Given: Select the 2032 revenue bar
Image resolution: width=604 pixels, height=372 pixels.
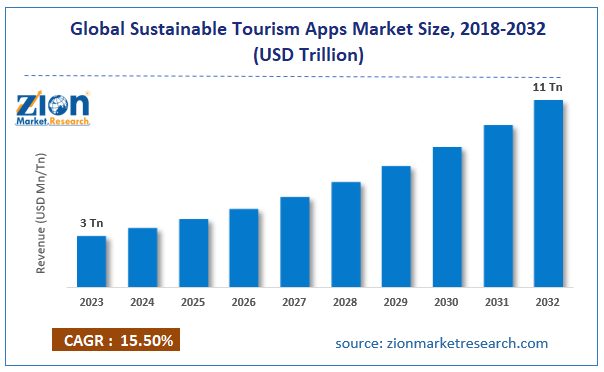Looking at the screenshot, I should [548, 194].
